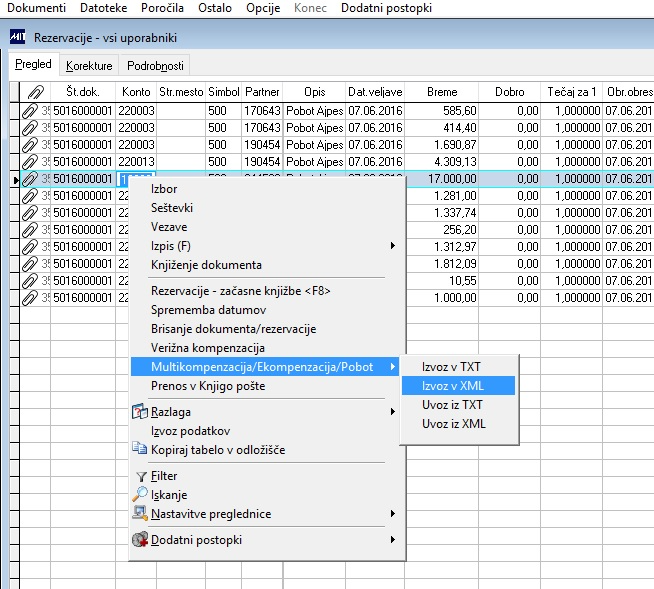
Task: Click the Nastavitve preglednice icon
Action: coord(140,514)
